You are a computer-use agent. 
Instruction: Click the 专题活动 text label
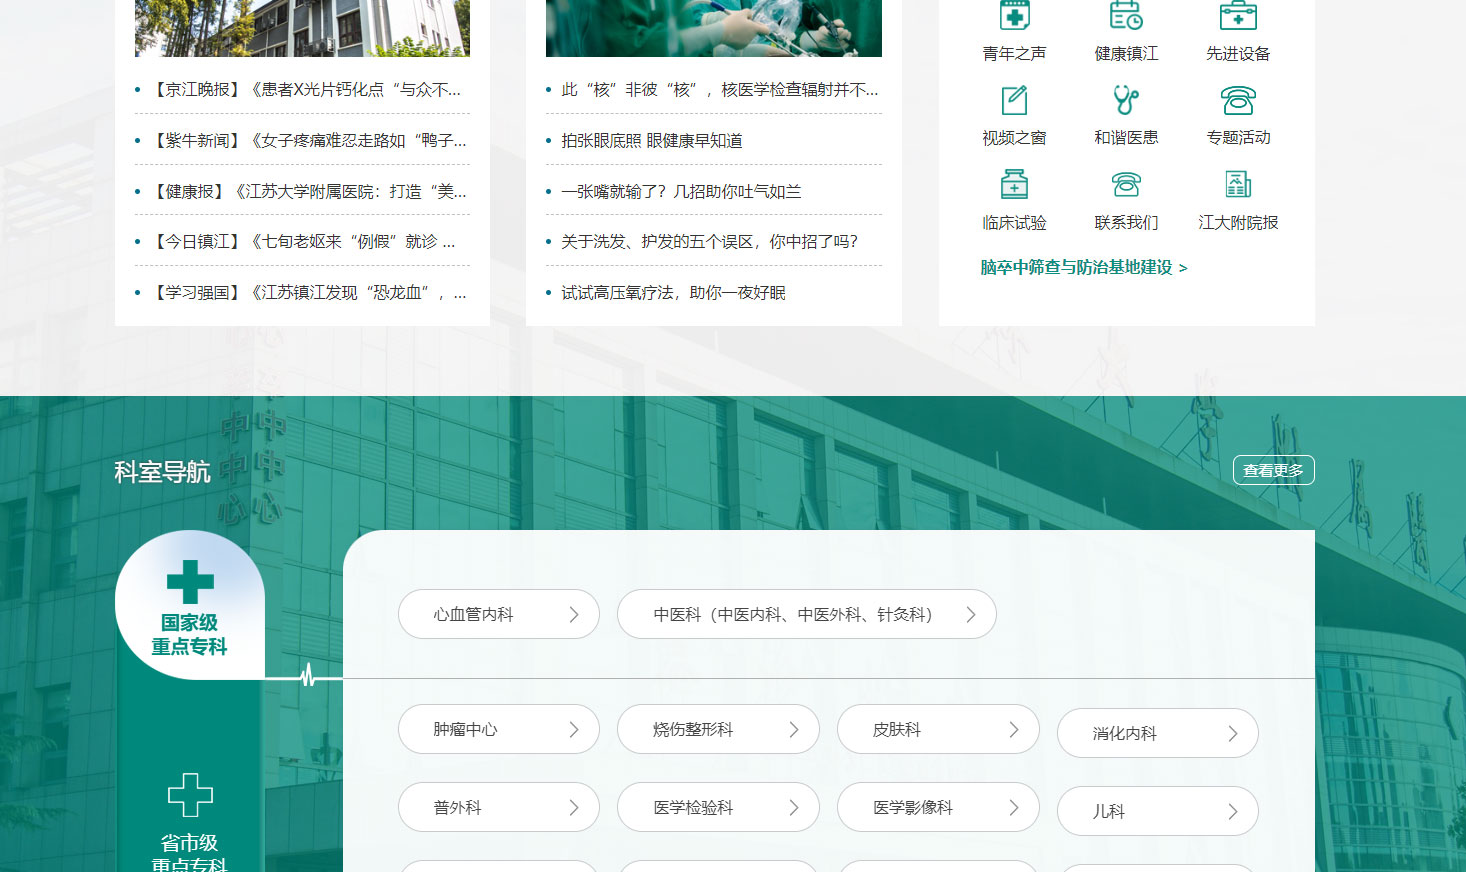1238,137
